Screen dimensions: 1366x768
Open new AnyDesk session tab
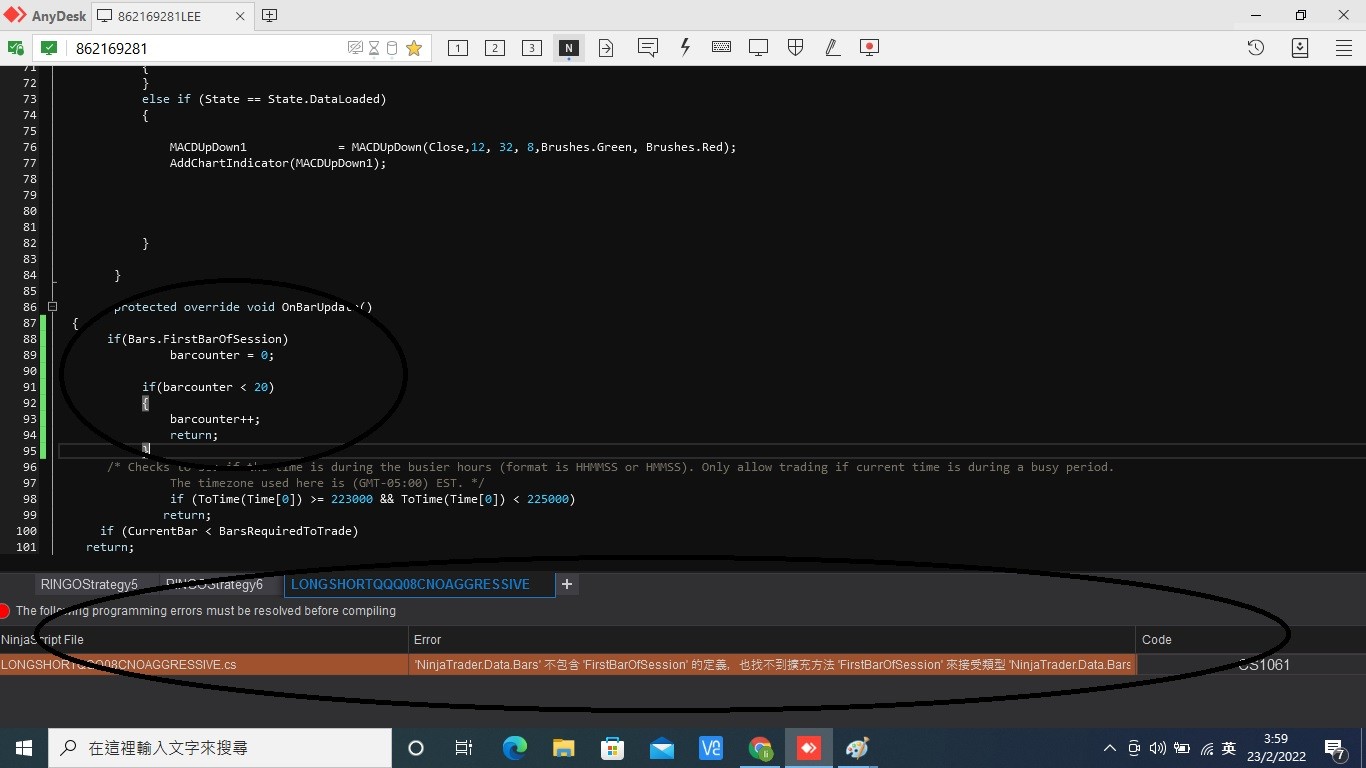click(x=269, y=15)
